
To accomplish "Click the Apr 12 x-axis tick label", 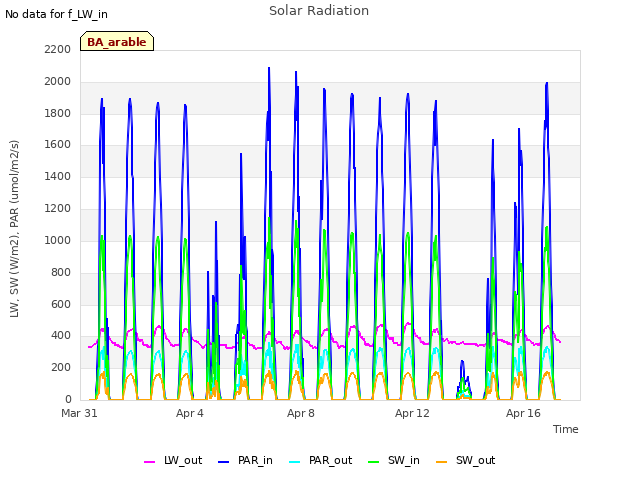I will tap(412, 413).
